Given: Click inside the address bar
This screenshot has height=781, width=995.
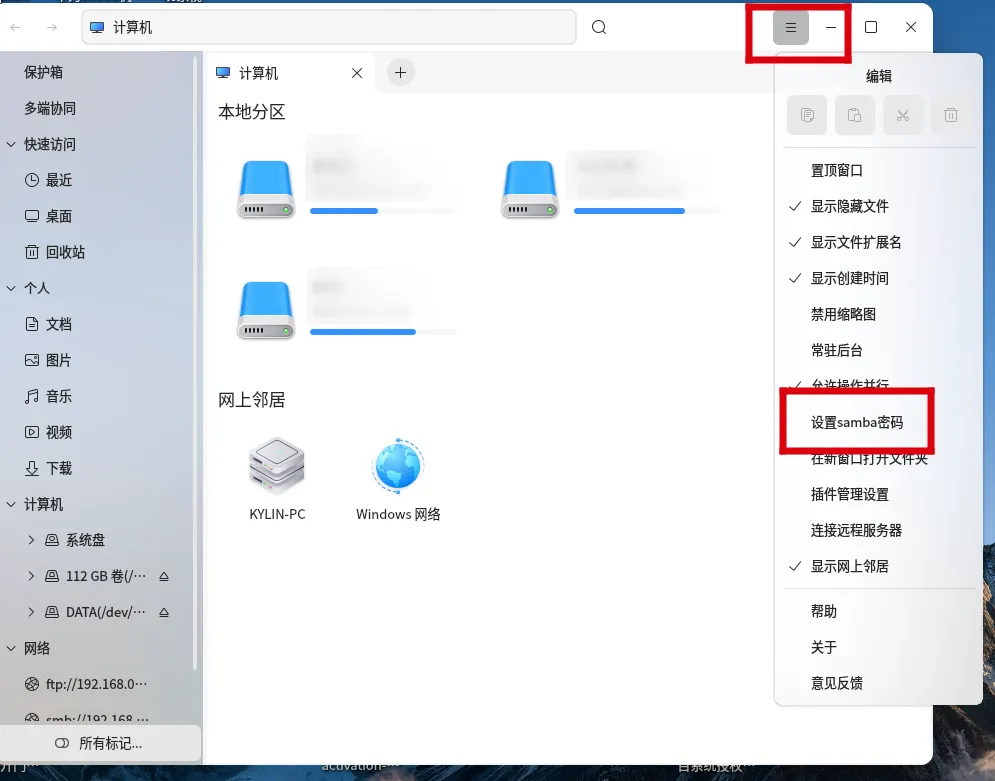Looking at the screenshot, I should (330, 27).
